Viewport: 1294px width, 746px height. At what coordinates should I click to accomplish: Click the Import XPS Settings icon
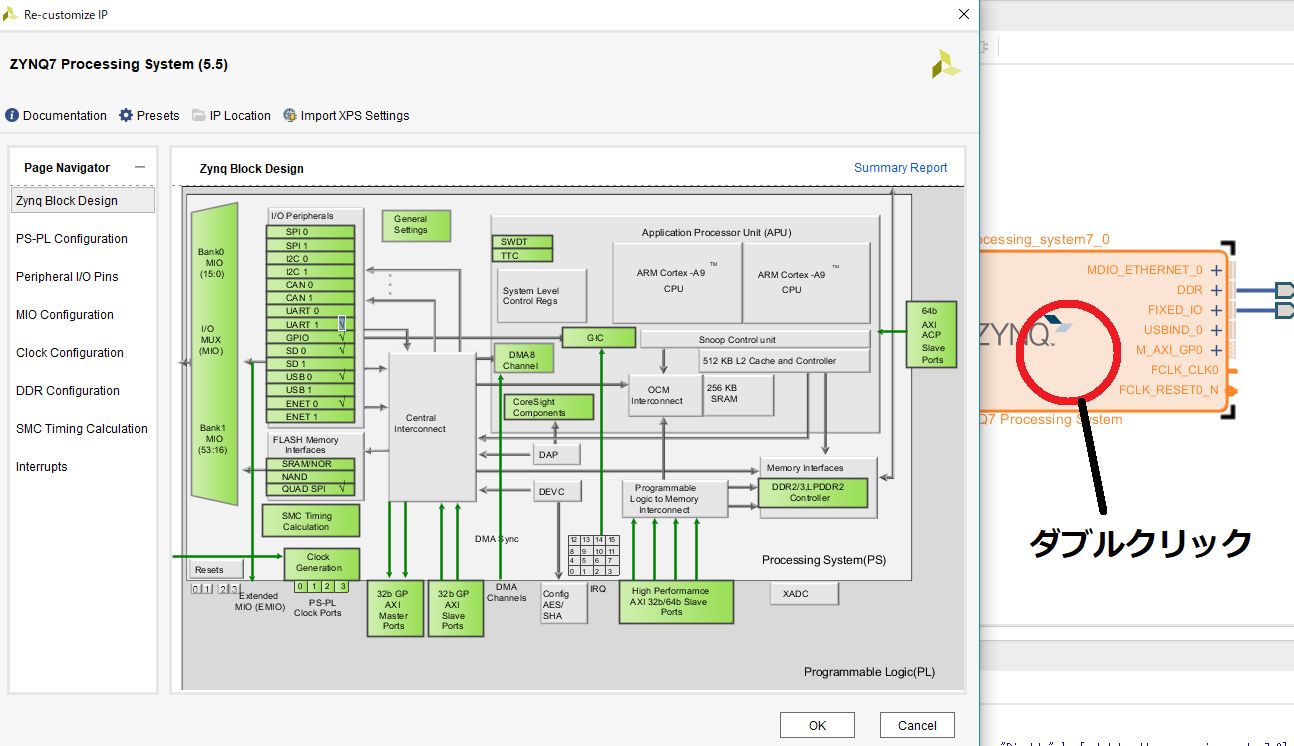tap(290, 116)
